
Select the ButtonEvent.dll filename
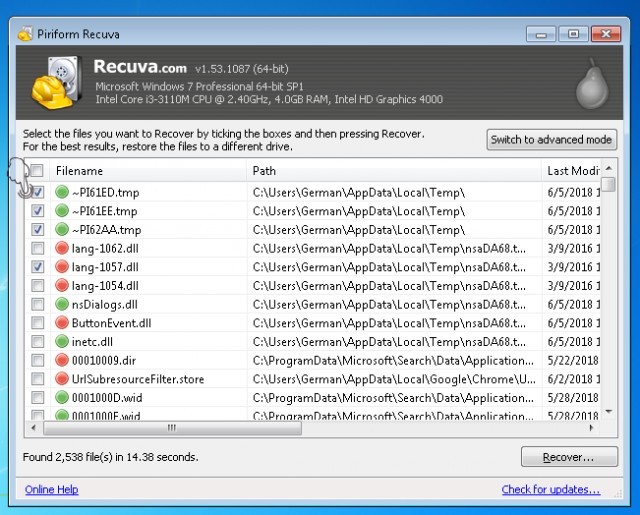(x=111, y=323)
